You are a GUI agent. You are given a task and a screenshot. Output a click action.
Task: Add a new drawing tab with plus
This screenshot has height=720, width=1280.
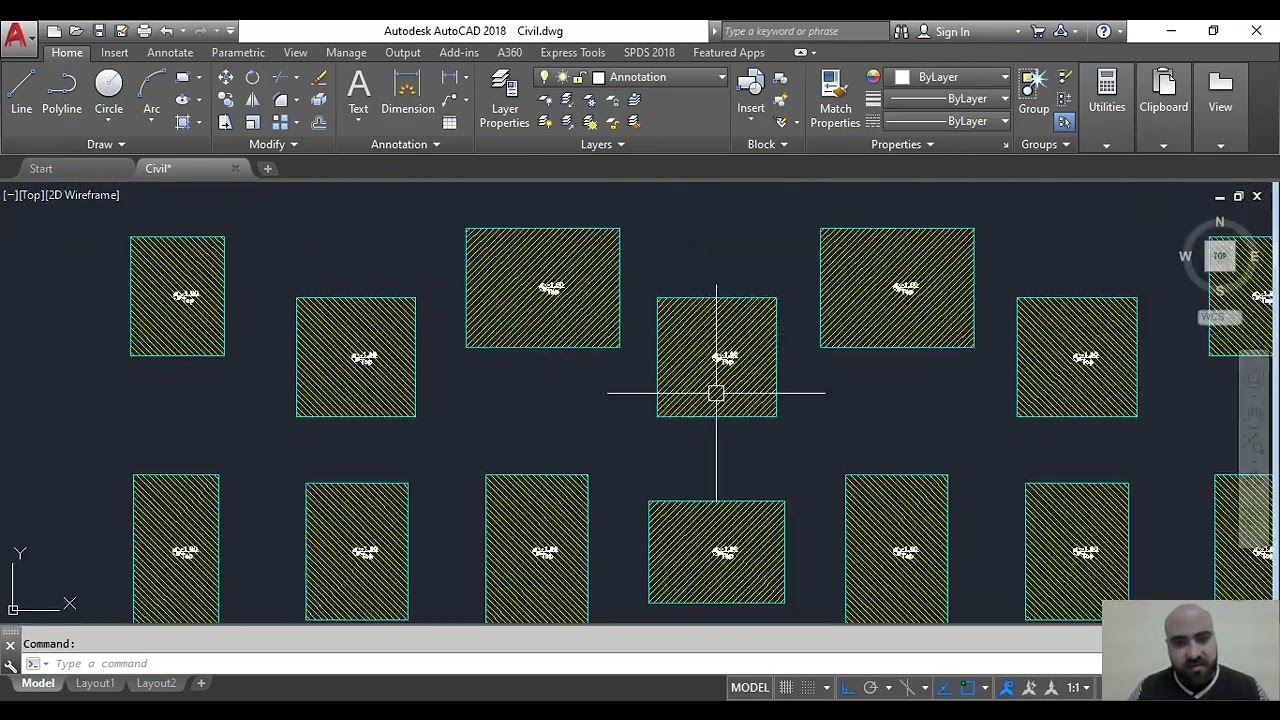pos(267,169)
